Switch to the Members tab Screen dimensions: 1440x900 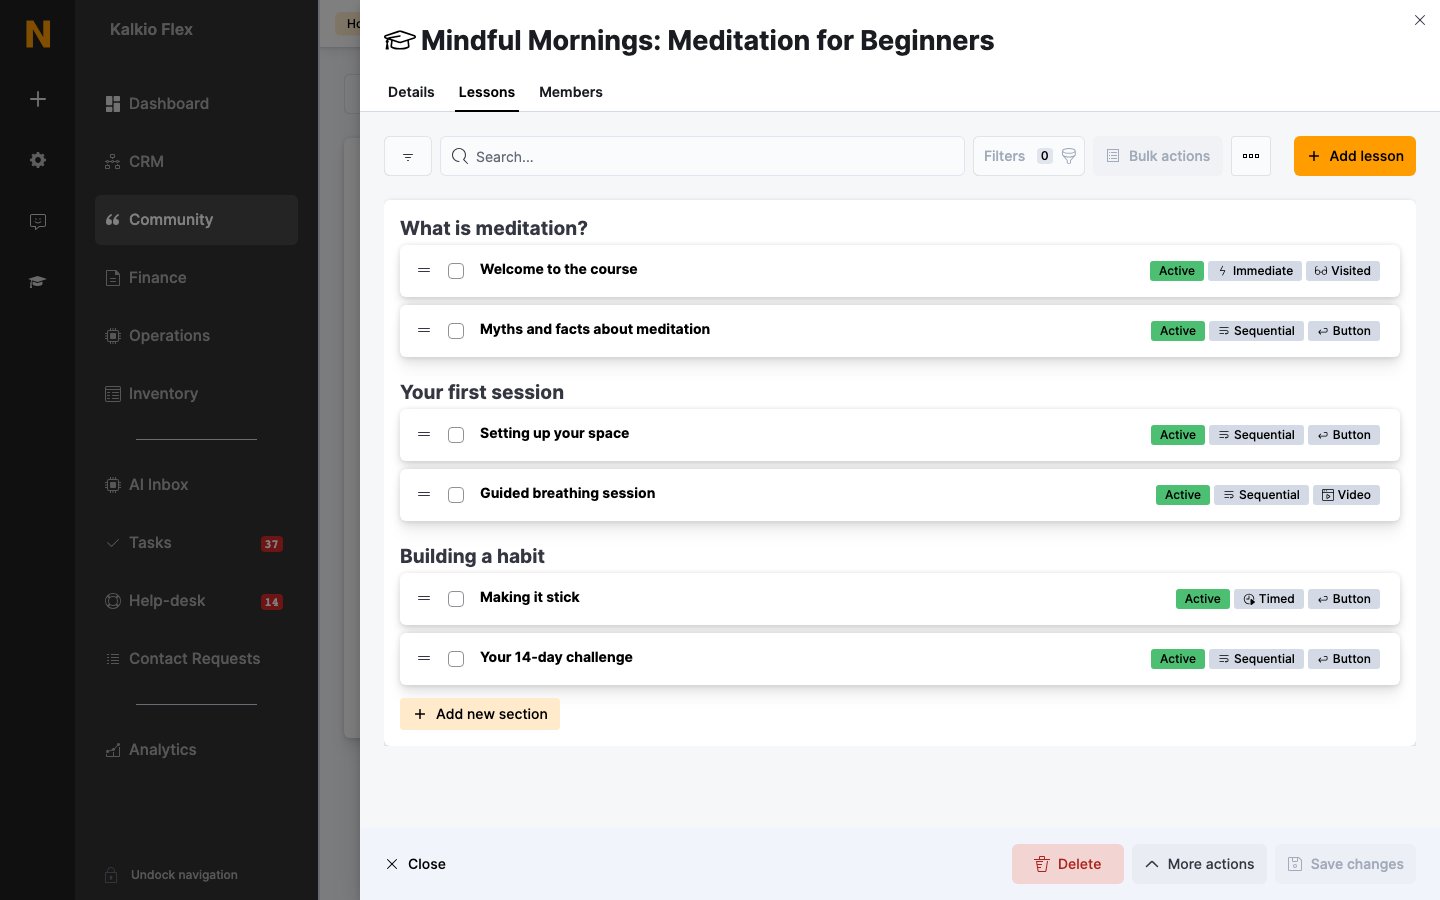pos(571,92)
